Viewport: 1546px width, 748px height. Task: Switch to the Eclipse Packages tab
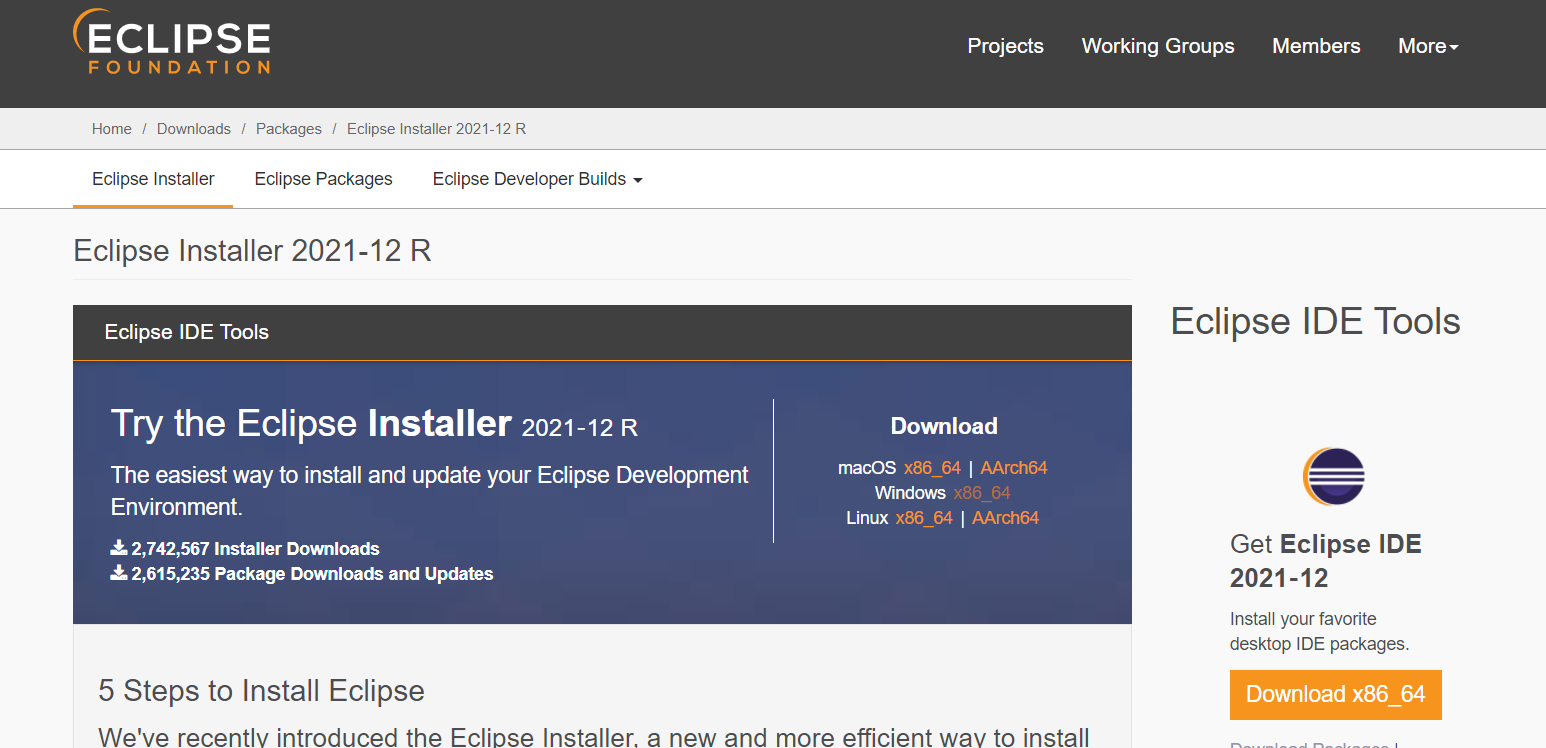click(323, 179)
